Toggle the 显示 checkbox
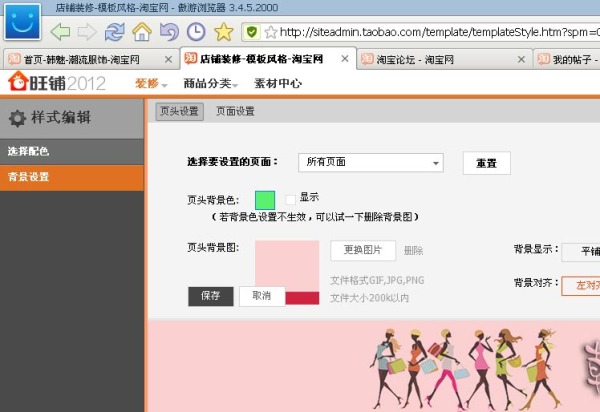Viewport: 600px width, 412px height. pos(290,199)
